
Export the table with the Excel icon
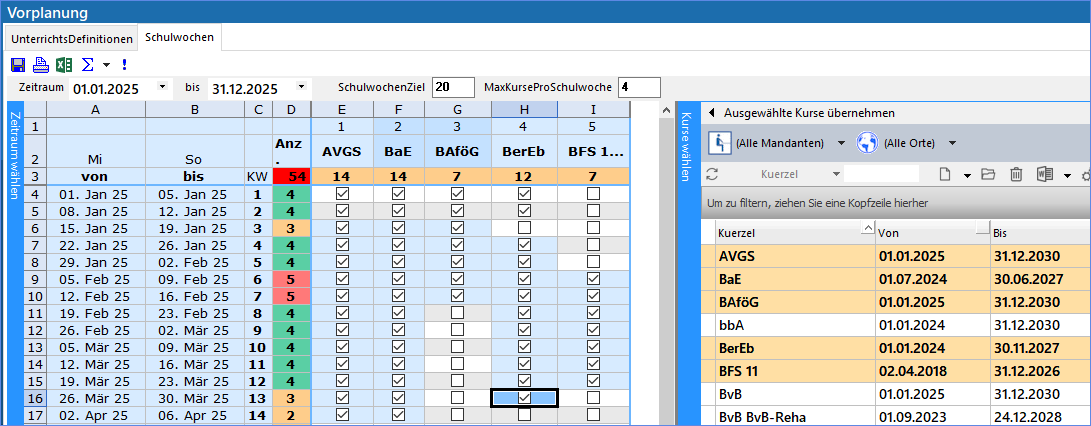pyautogui.click(x=63, y=65)
